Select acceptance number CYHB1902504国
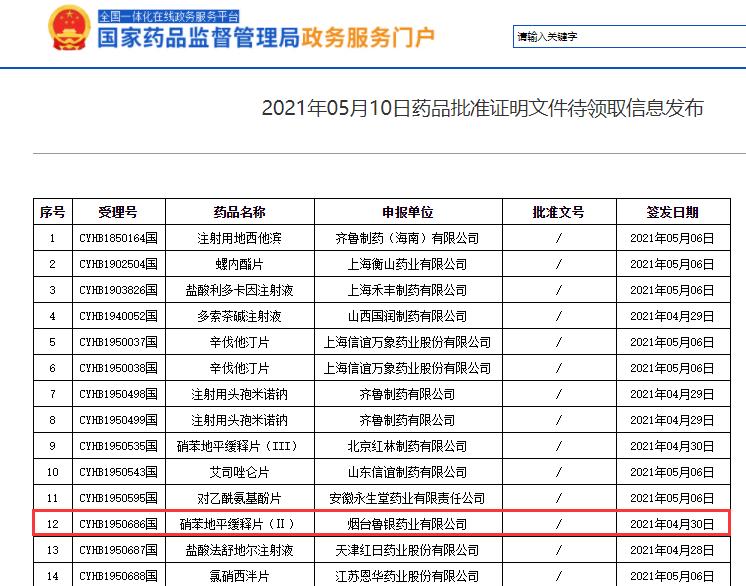This screenshot has height=586, width=746. click(118, 264)
